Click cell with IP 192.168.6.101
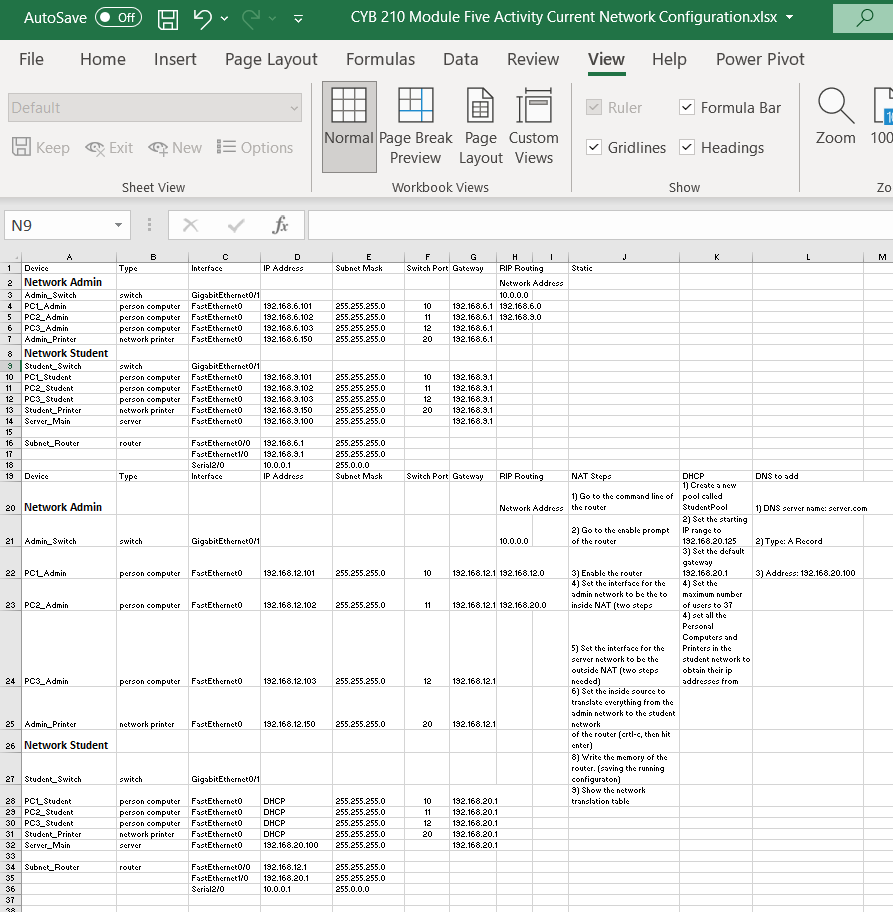893x912 pixels. [x=297, y=306]
